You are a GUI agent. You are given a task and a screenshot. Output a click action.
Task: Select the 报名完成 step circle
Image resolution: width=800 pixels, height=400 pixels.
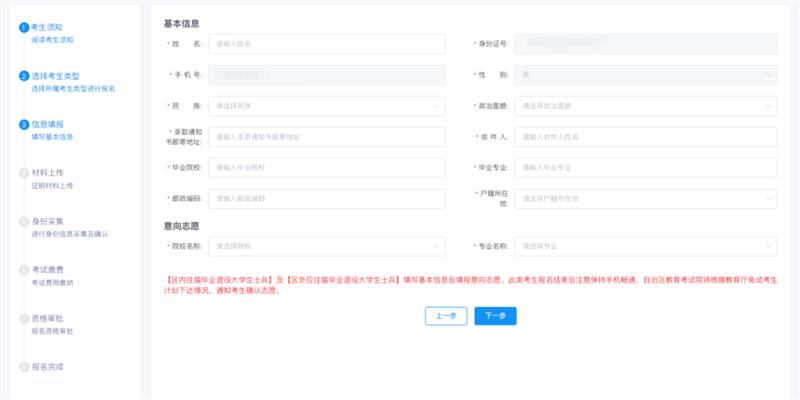24,367
